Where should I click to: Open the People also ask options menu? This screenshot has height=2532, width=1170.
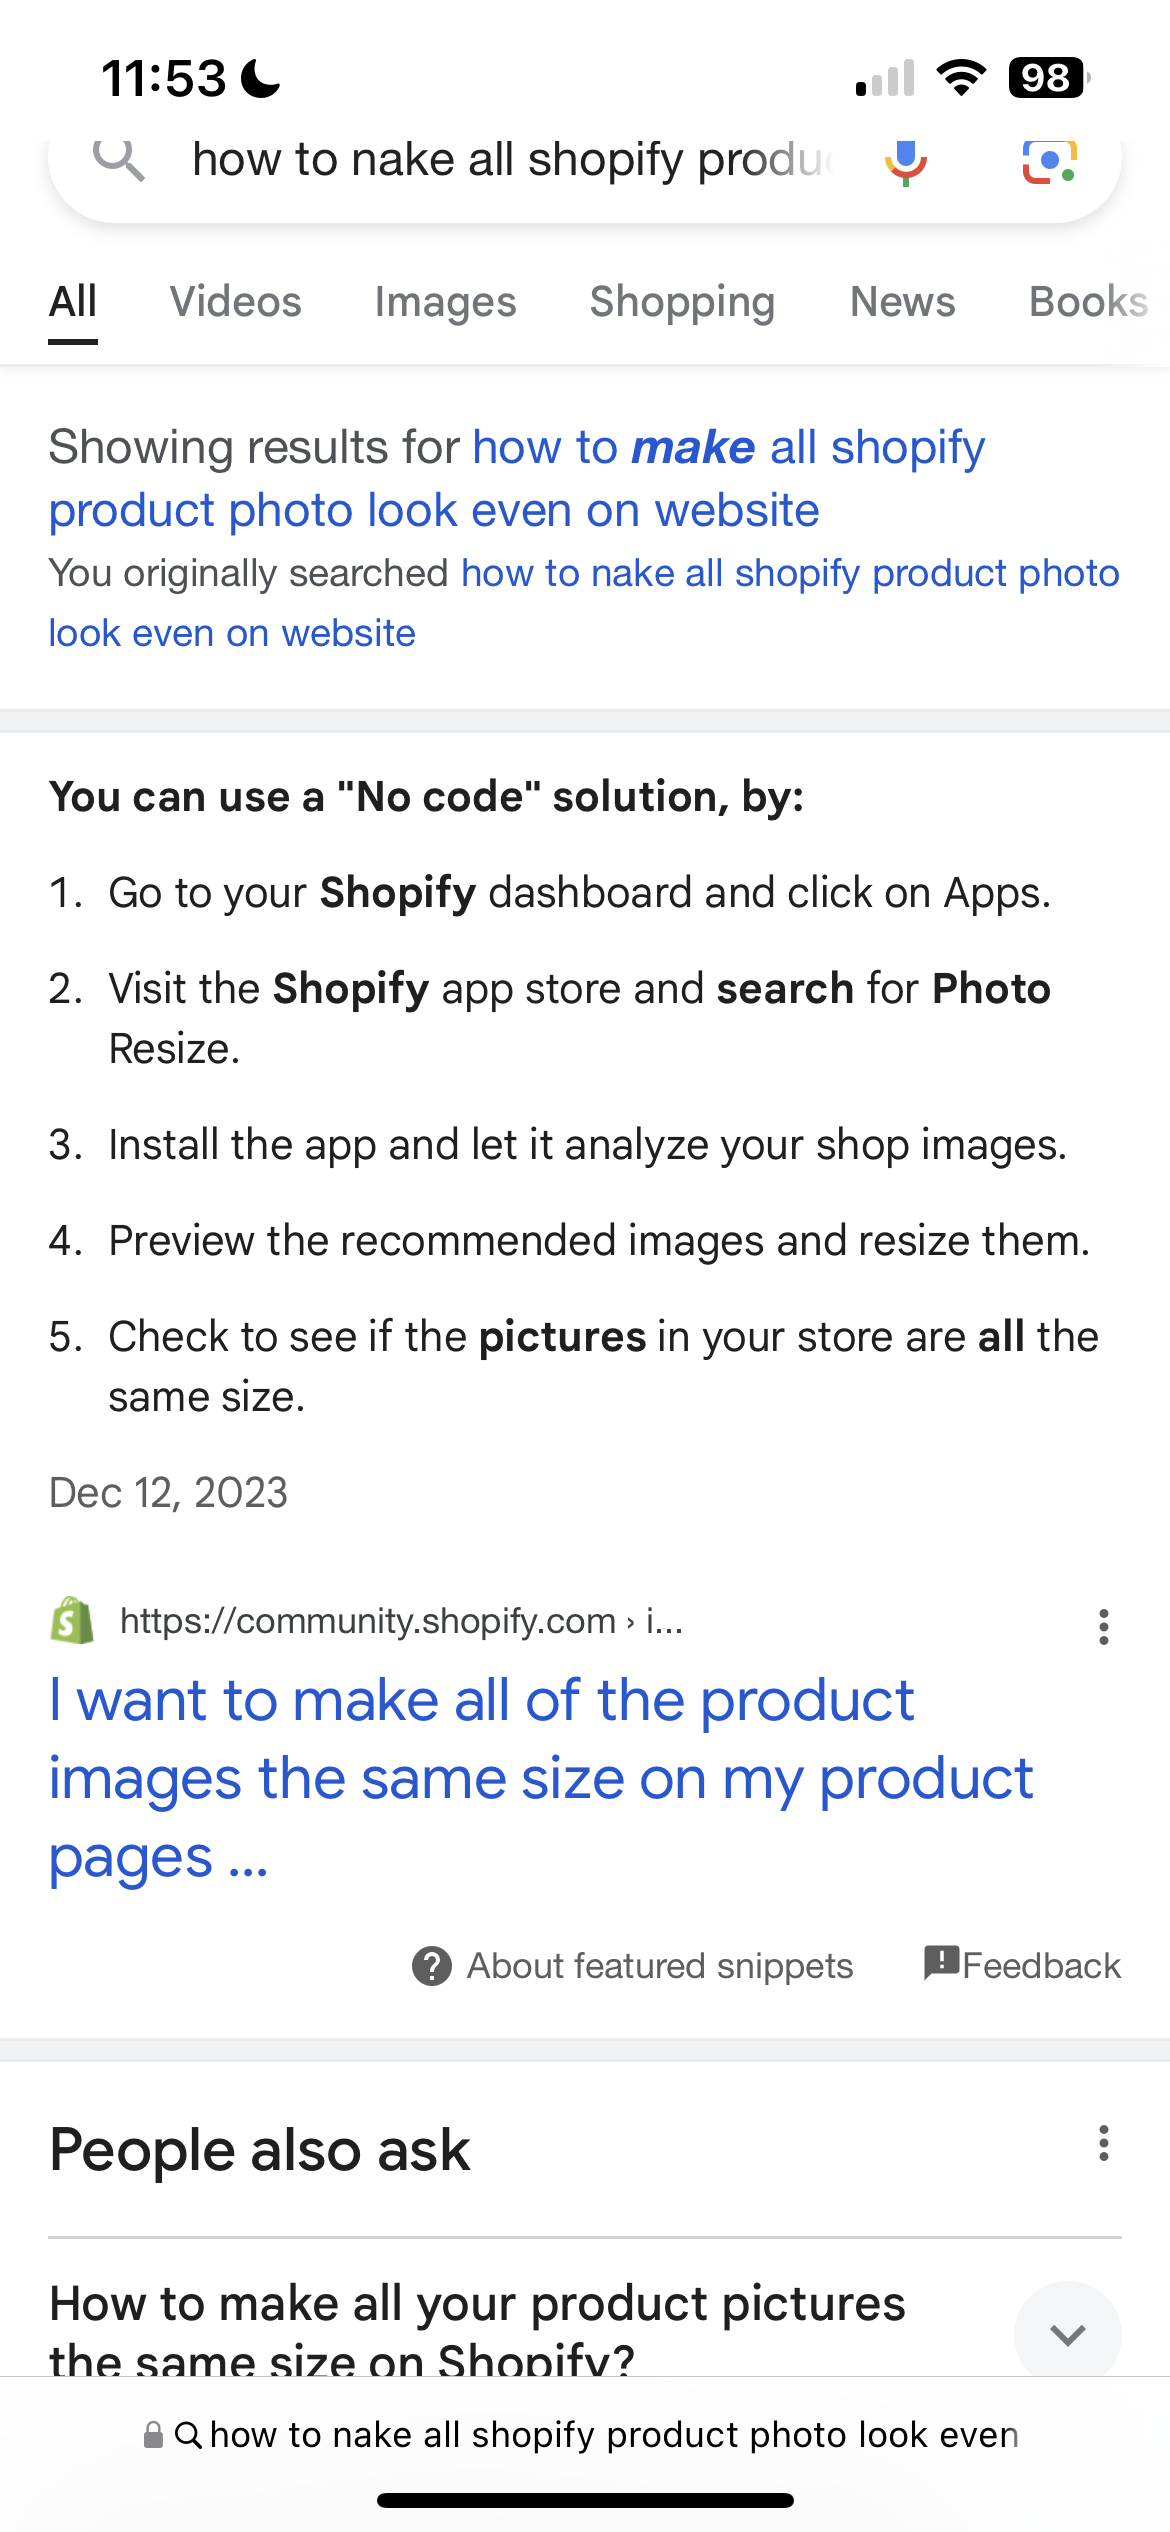(x=1103, y=2144)
